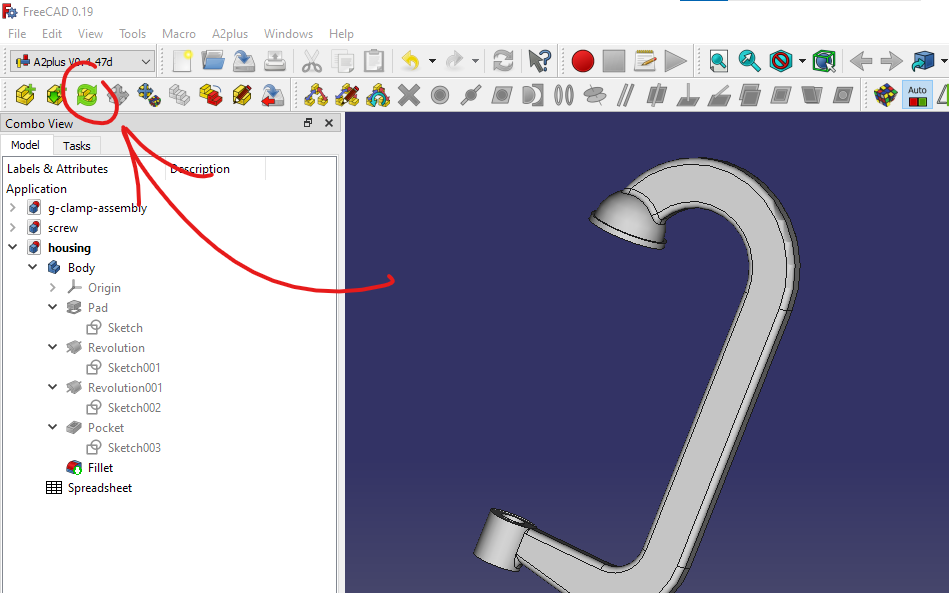This screenshot has height=593, width=949.
Task: Click the Print icon
Action: tap(275, 61)
